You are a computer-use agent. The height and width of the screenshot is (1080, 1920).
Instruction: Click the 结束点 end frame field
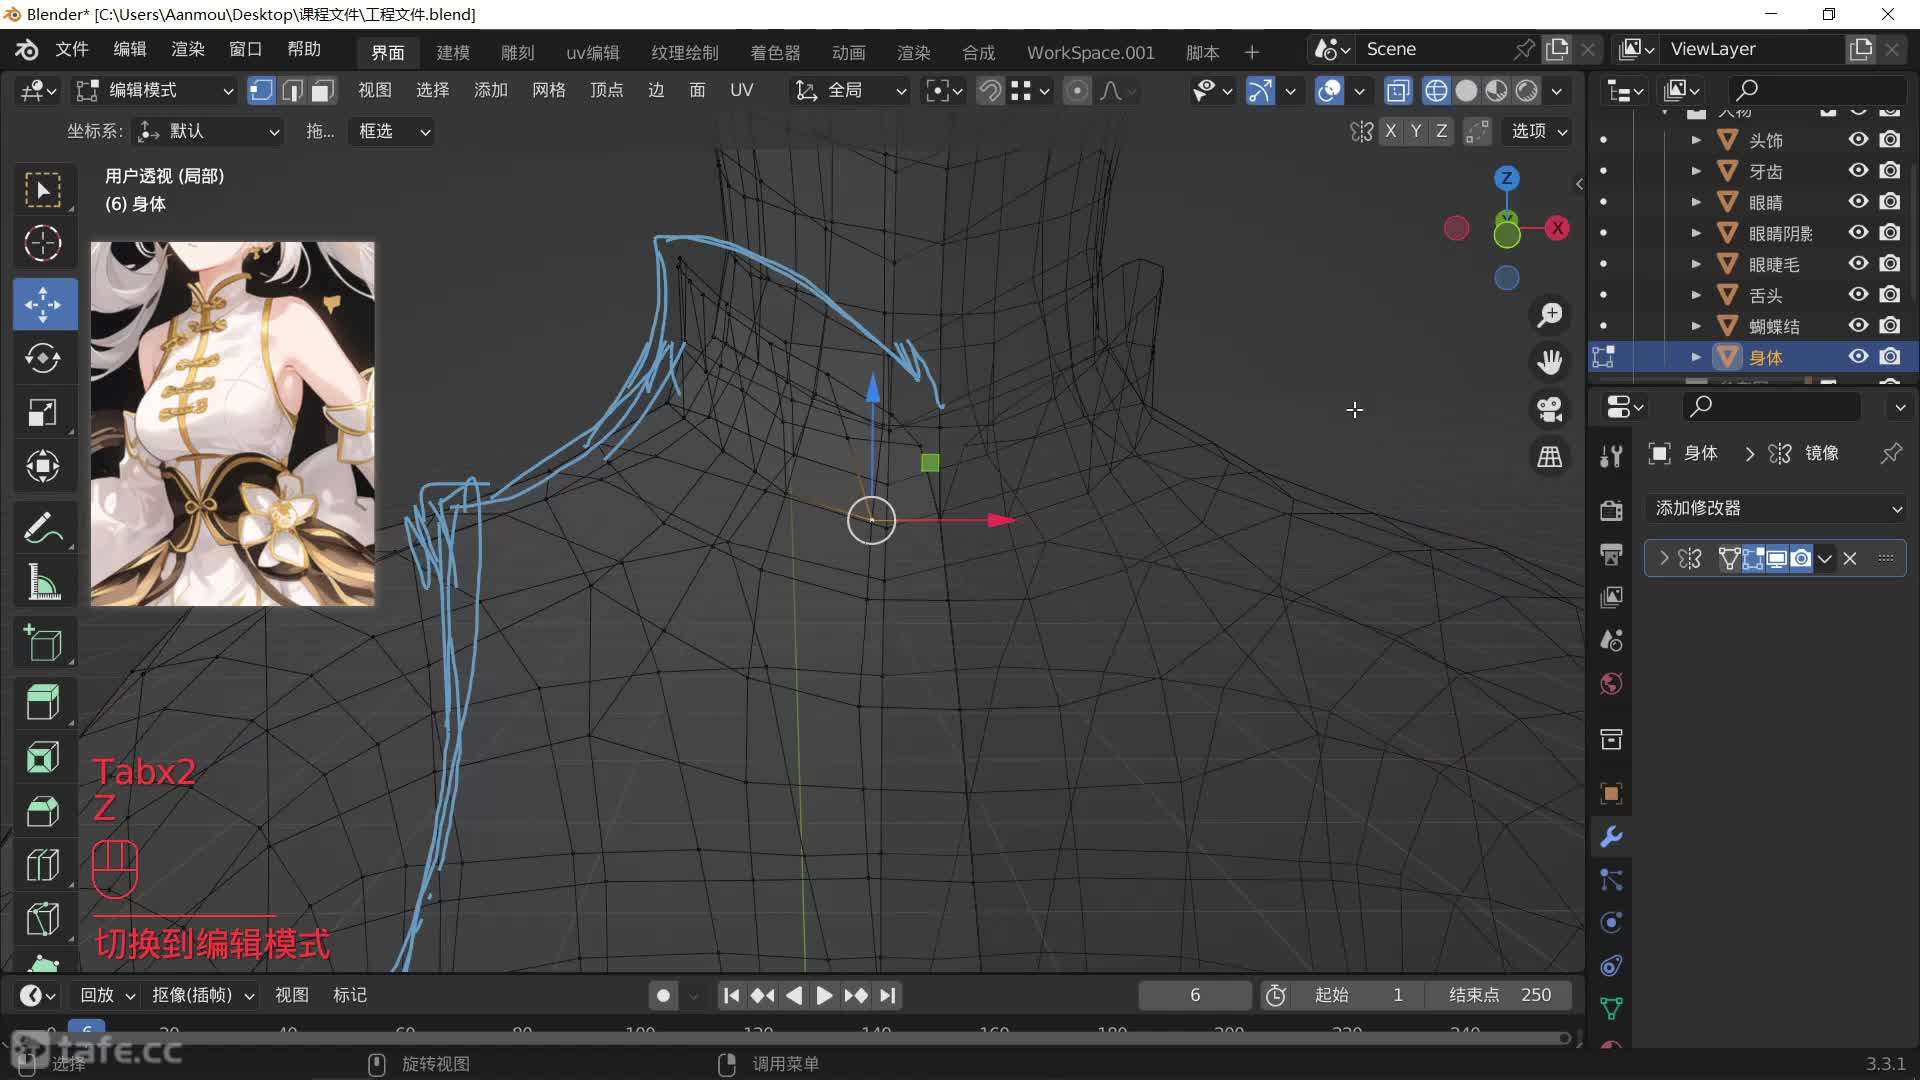(x=1500, y=996)
